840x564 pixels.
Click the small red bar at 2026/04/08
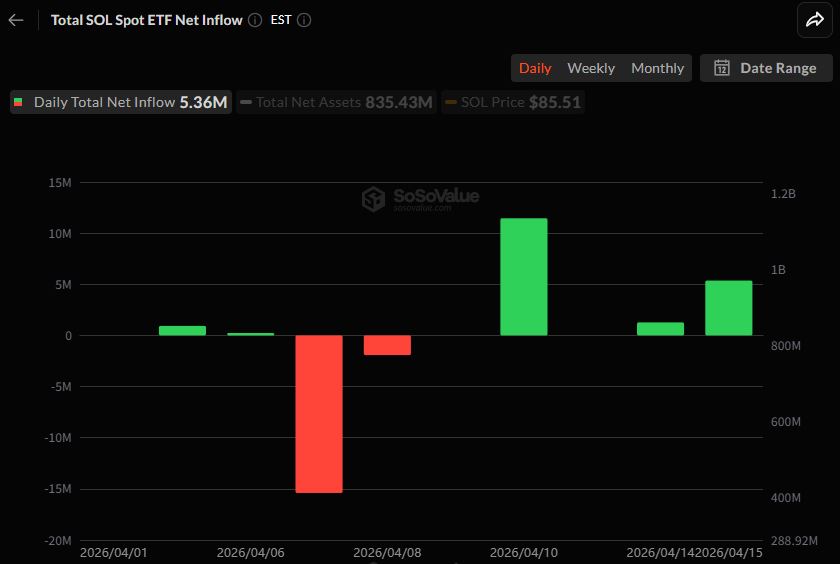pyautogui.click(x=387, y=345)
